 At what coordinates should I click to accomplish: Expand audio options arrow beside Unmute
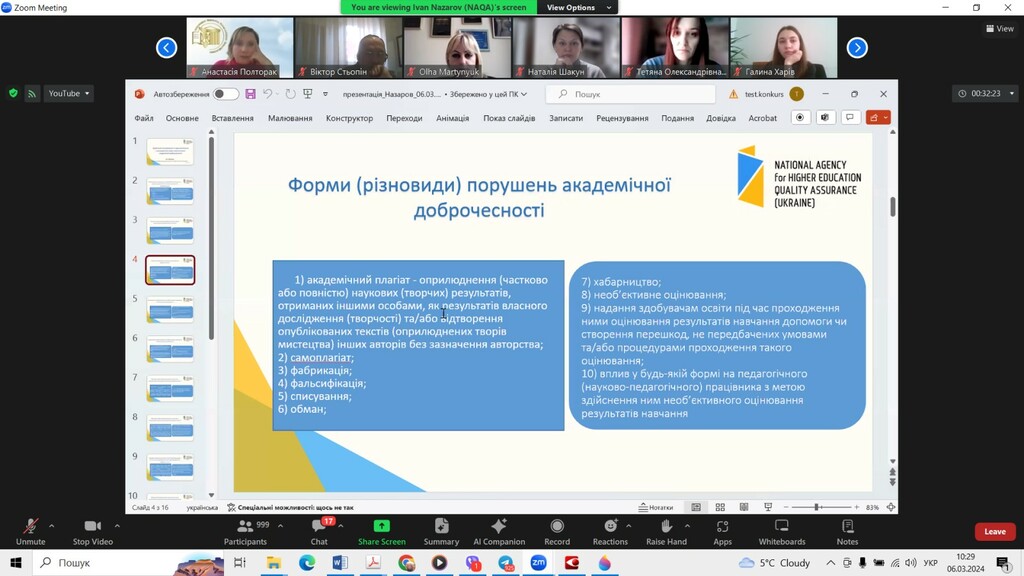click(51, 525)
